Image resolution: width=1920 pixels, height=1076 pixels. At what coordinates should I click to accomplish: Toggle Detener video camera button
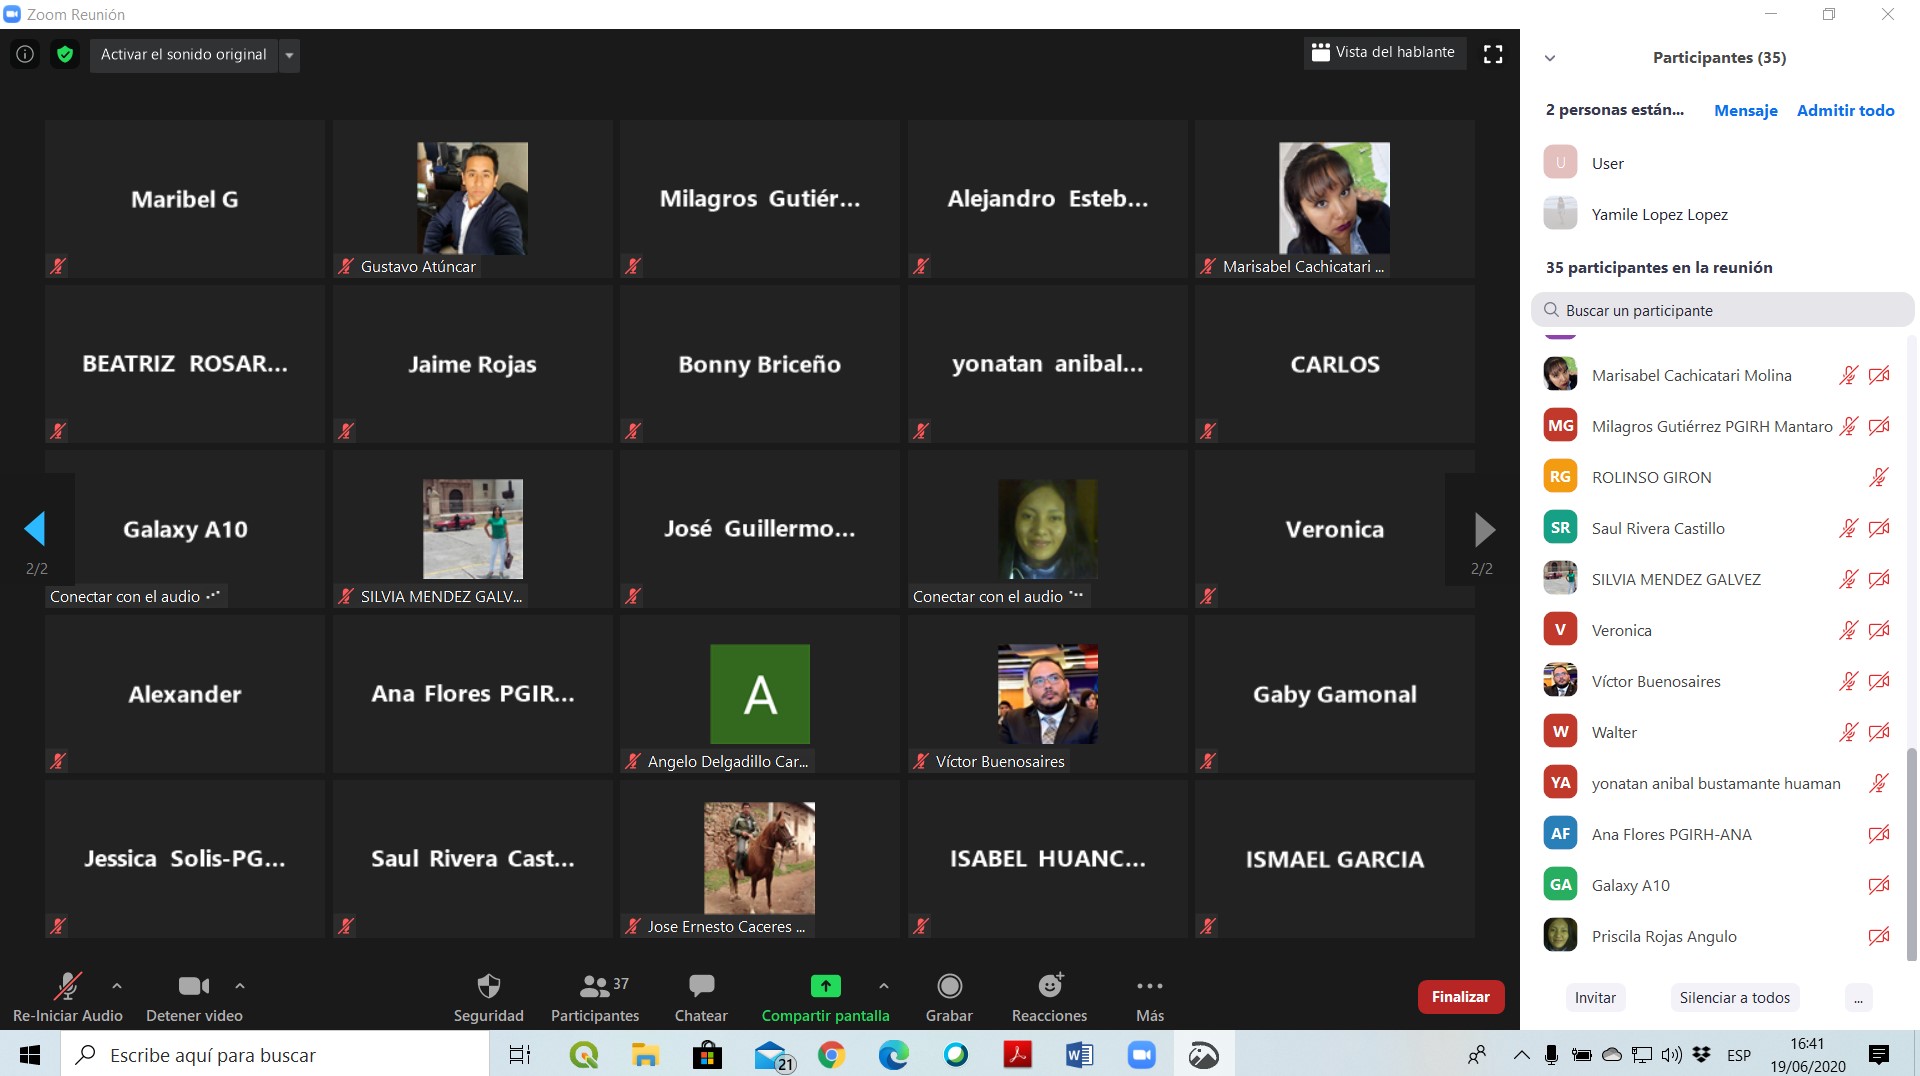coord(193,987)
